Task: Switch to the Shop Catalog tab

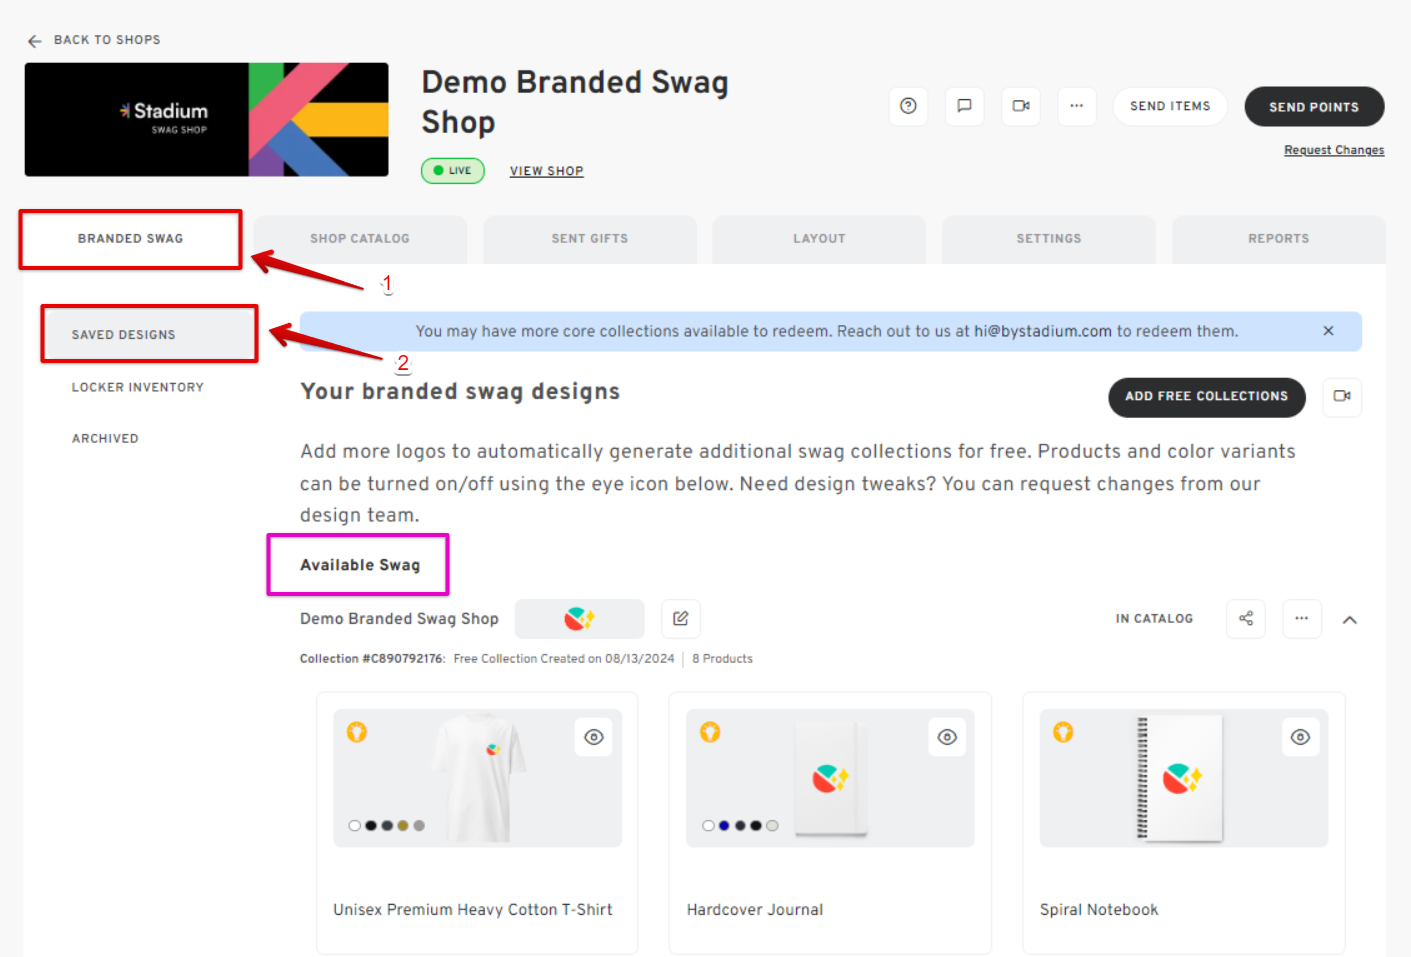Action: [x=360, y=239]
